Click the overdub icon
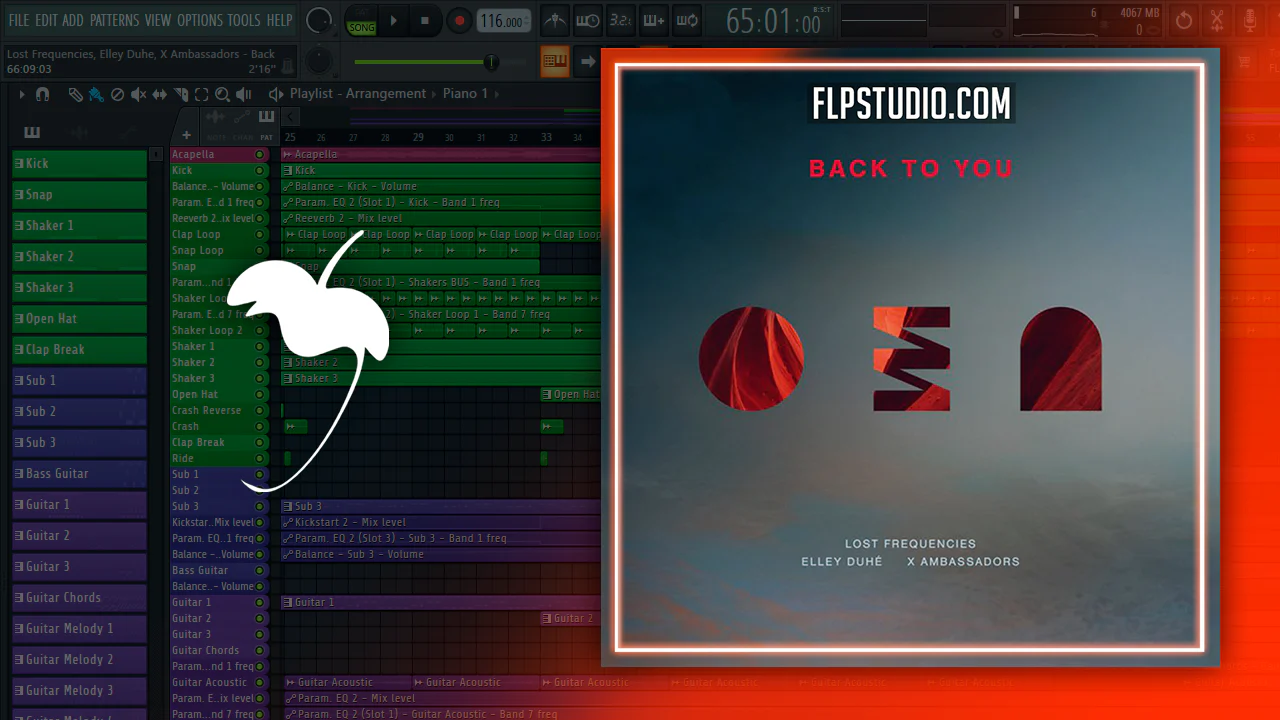 click(654, 20)
